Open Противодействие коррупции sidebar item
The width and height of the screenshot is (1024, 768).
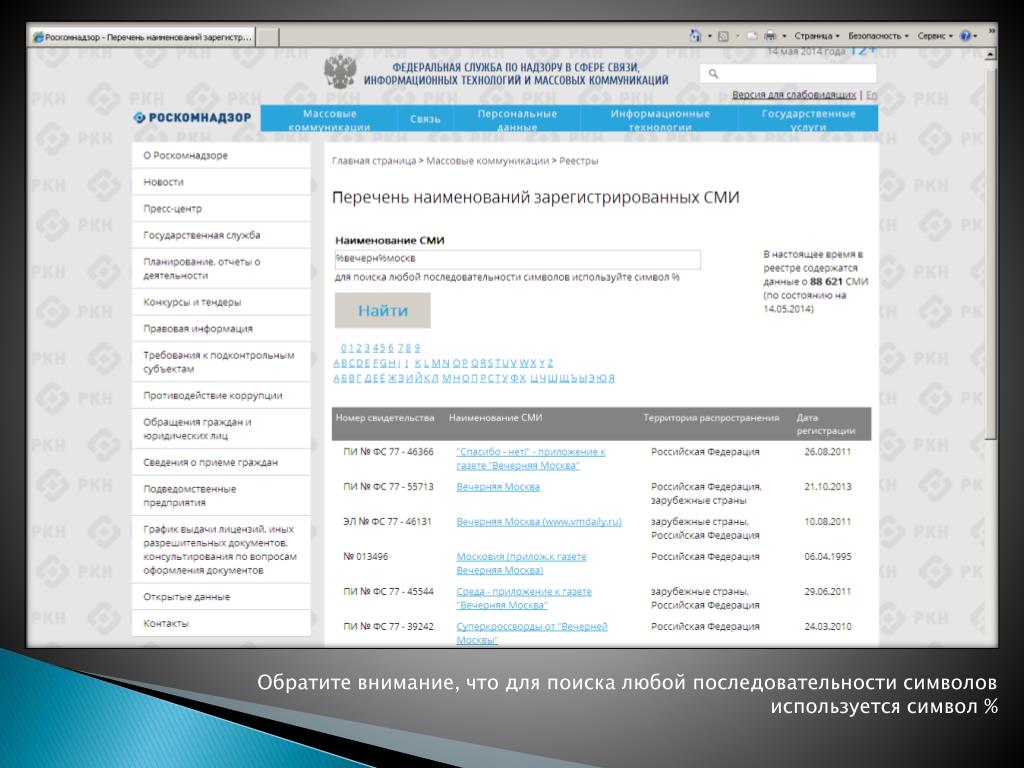(221, 396)
